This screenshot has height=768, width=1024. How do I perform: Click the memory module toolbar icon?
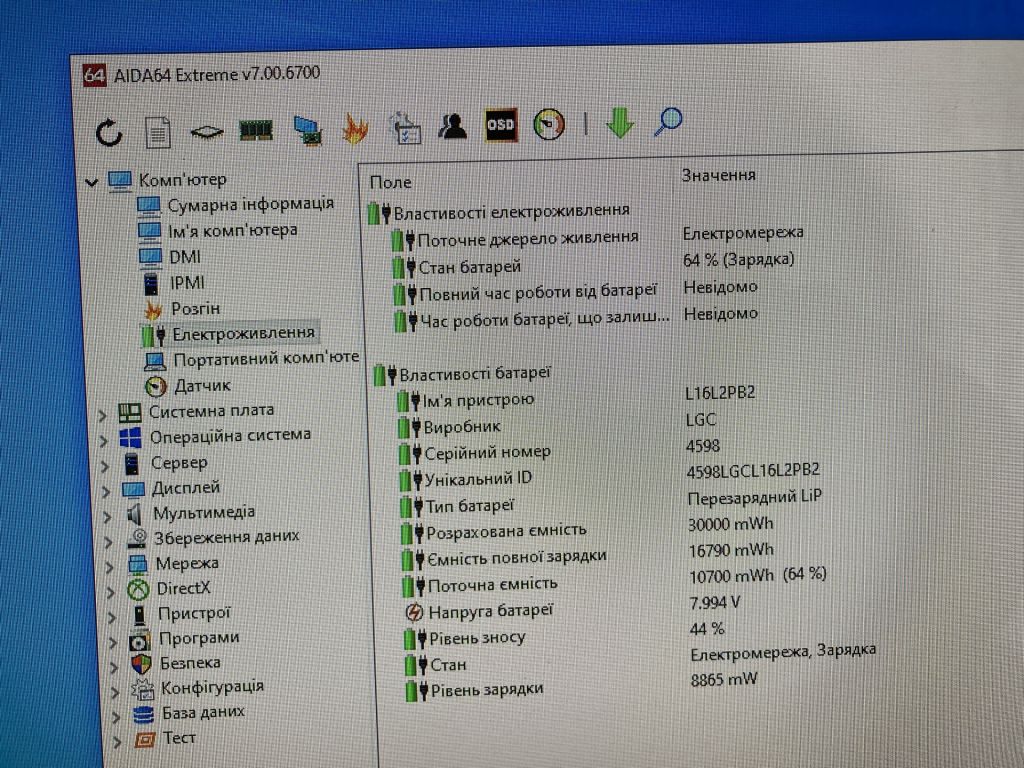(255, 131)
